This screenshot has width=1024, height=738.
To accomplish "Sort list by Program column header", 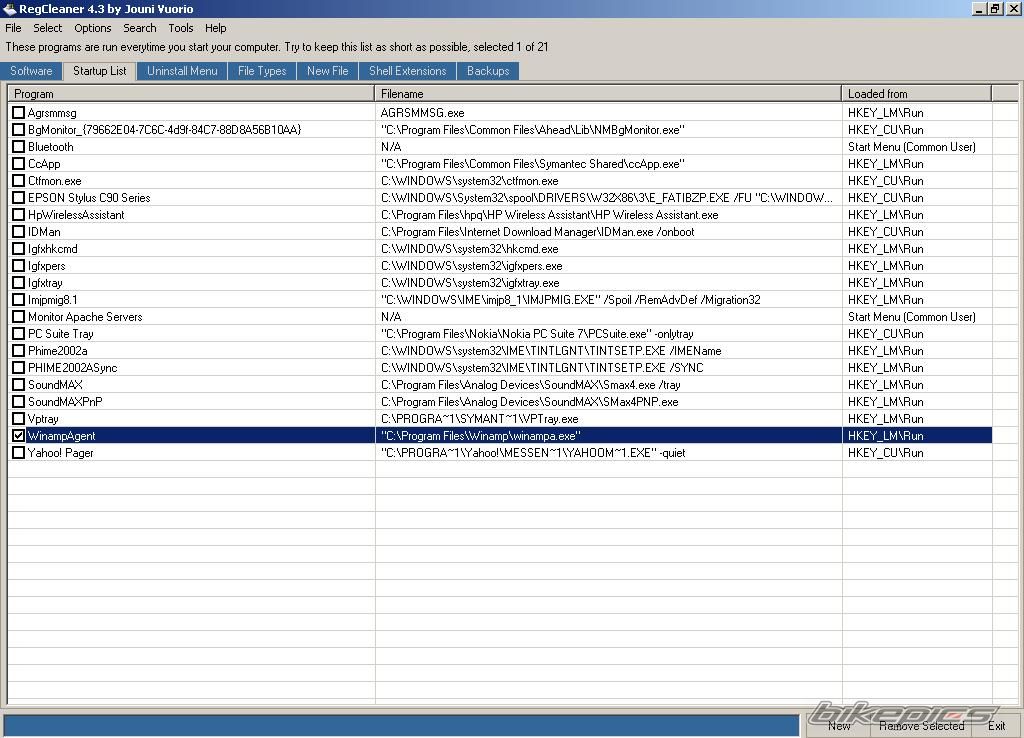I will point(191,93).
